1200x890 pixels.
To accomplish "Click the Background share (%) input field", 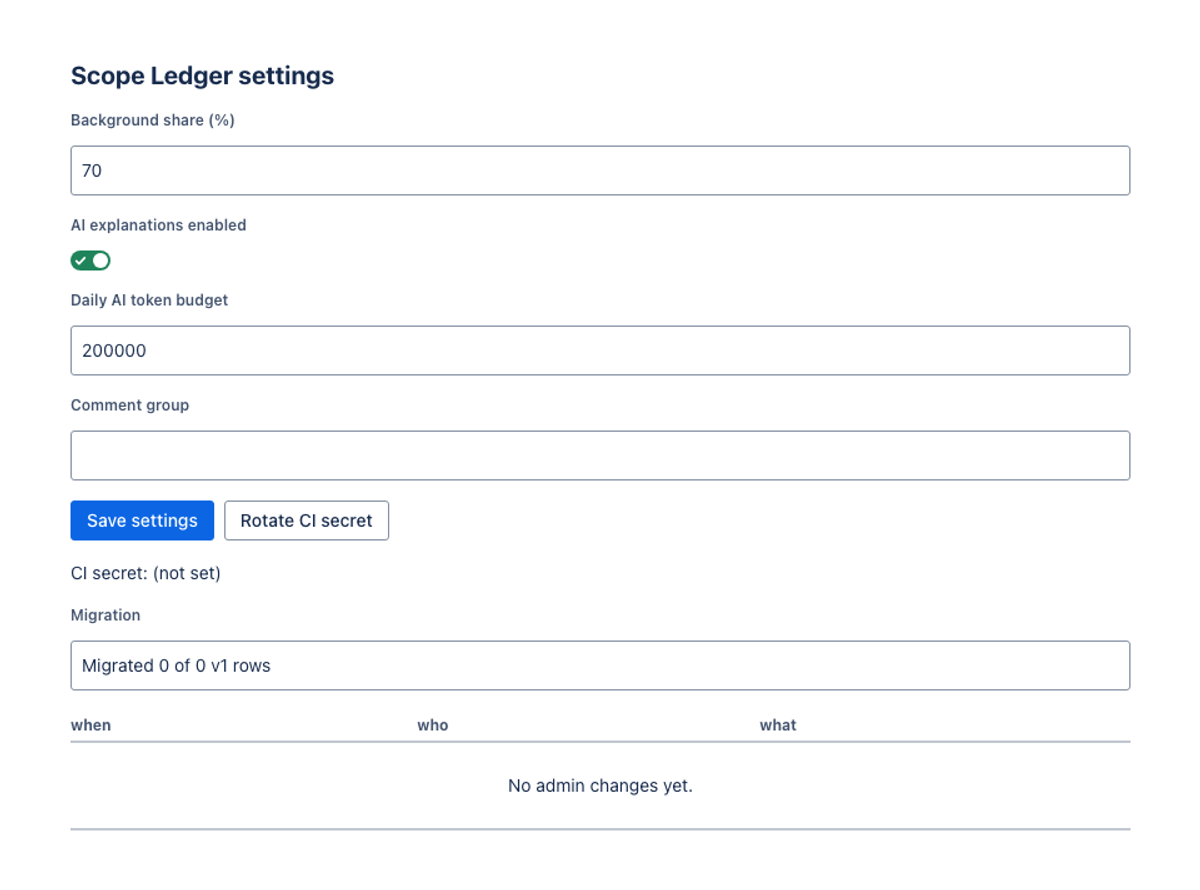I will [600, 171].
